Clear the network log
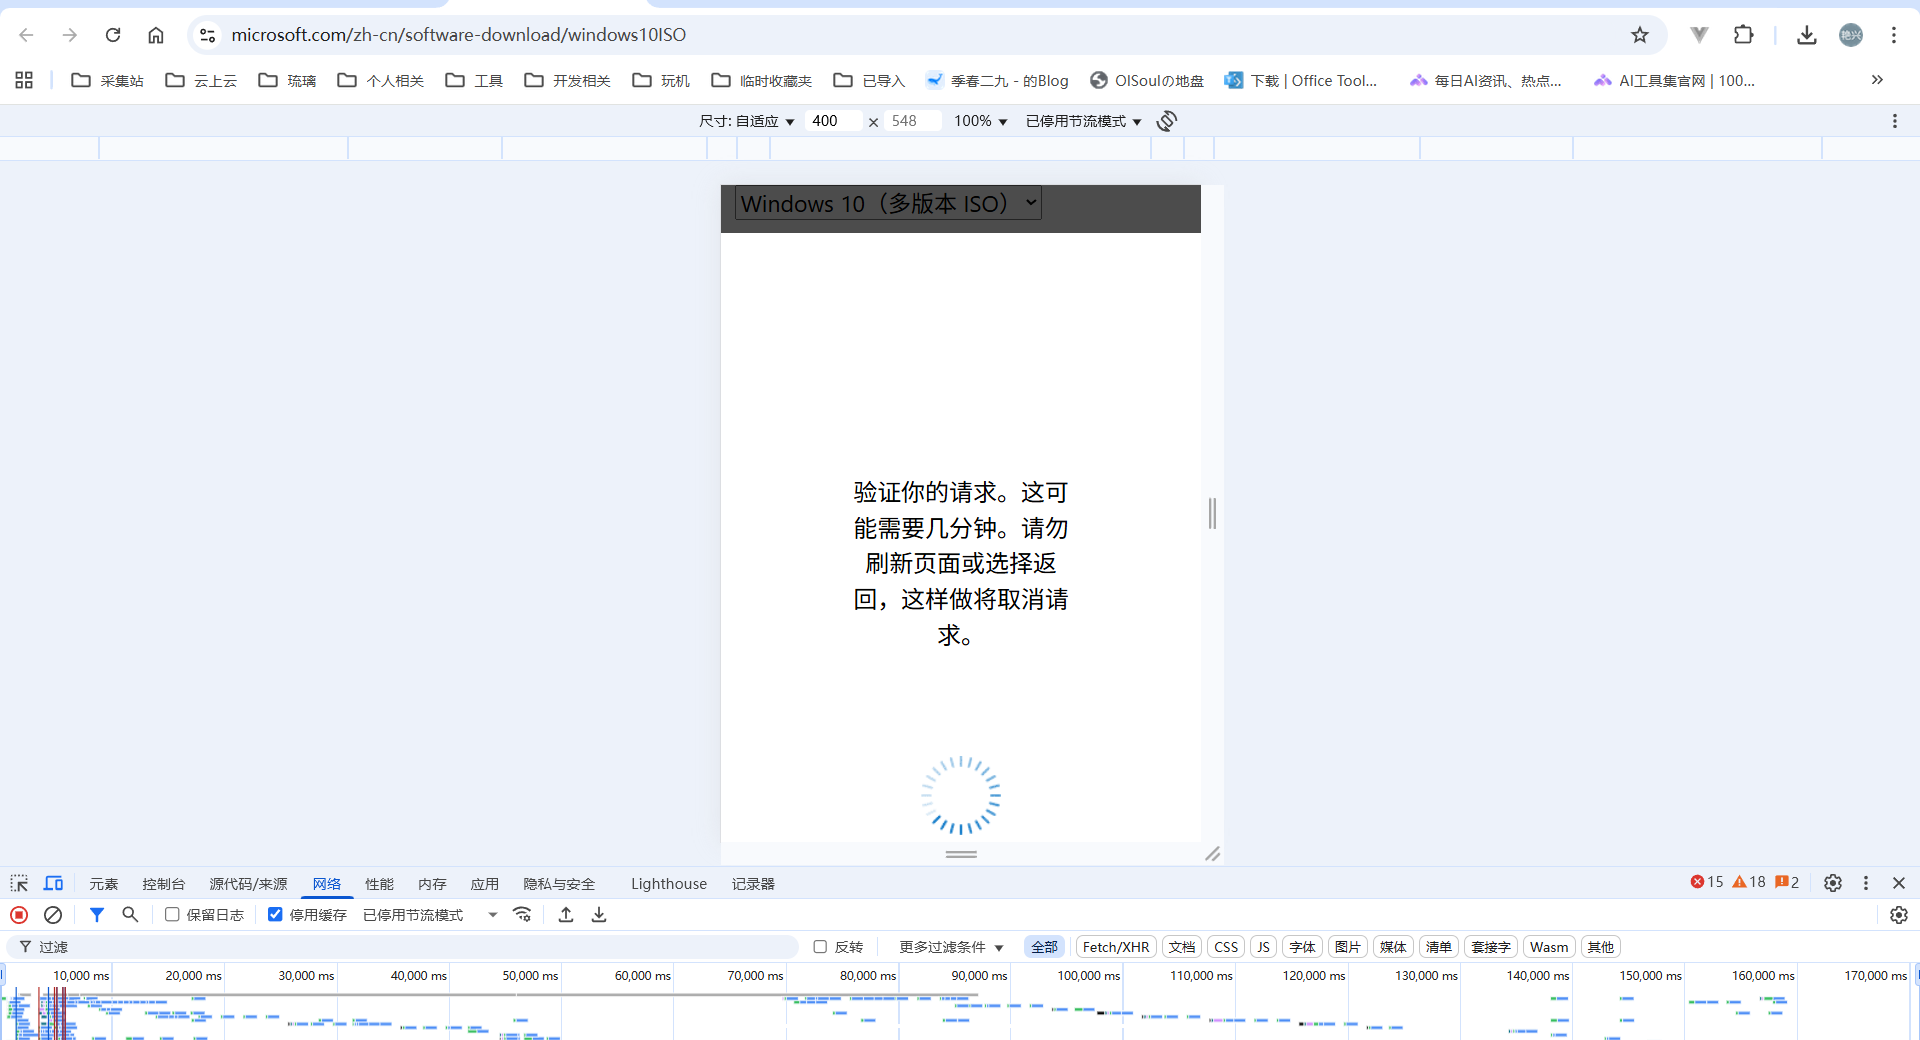 click(x=53, y=915)
